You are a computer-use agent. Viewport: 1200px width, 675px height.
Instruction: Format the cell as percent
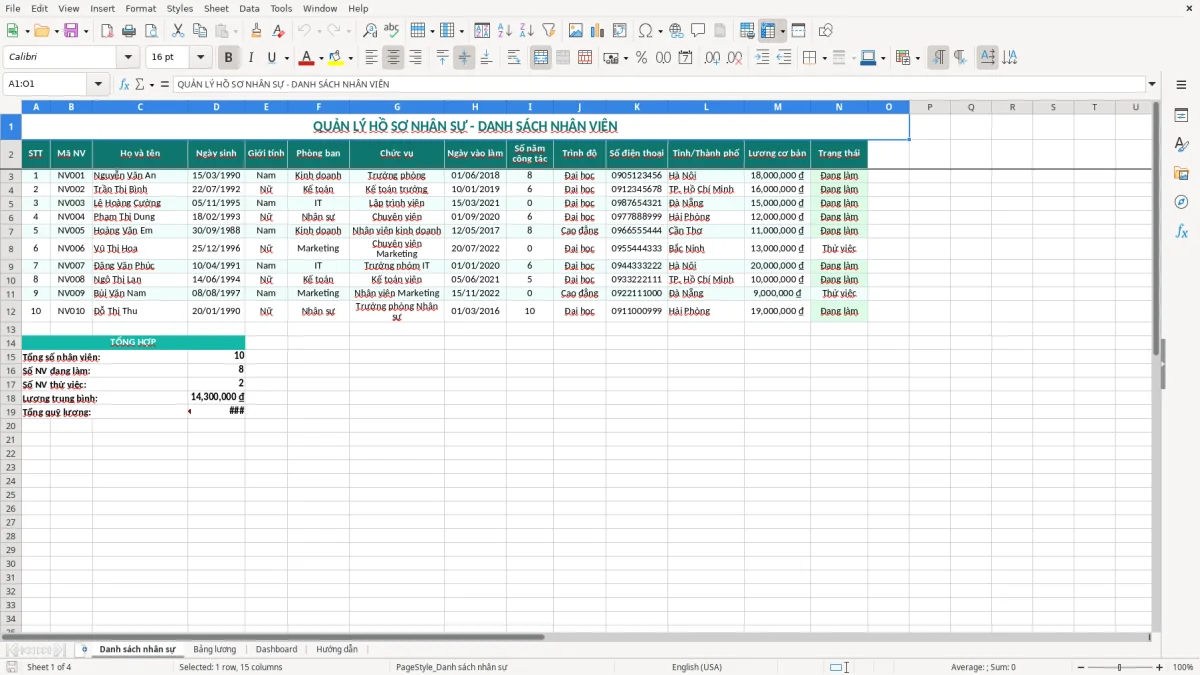[641, 58]
